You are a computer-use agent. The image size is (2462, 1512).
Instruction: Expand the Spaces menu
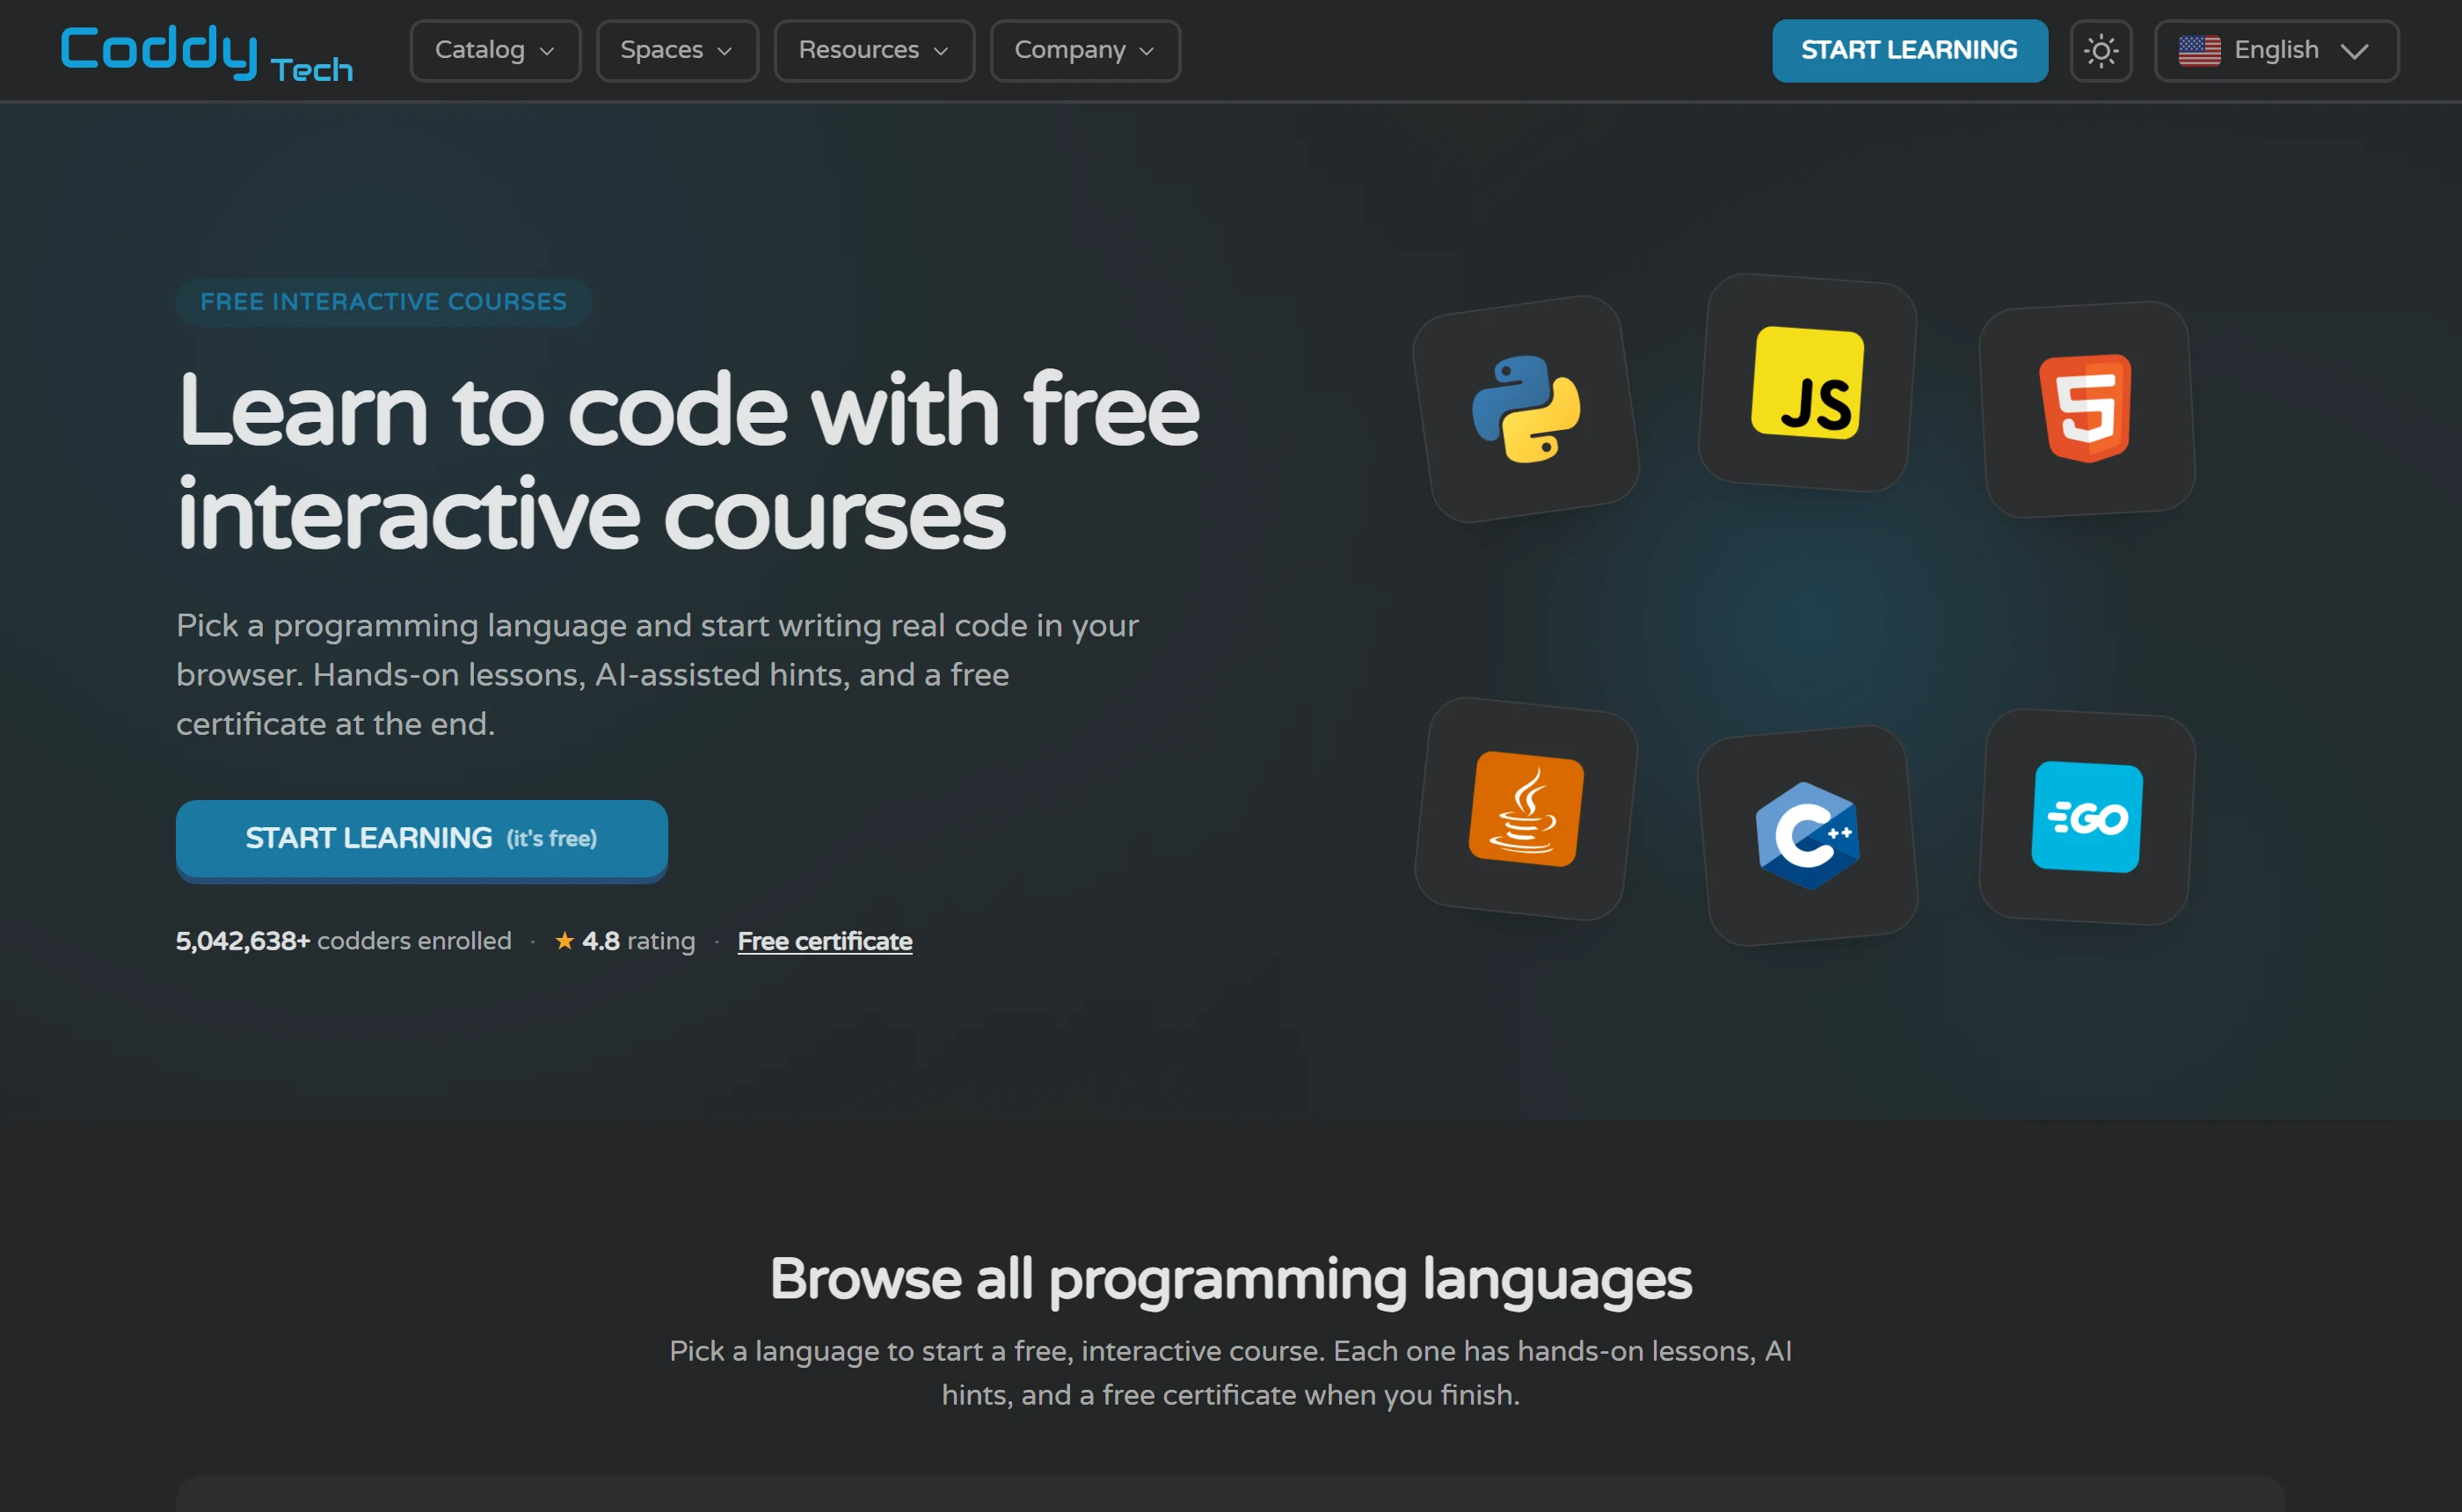[x=677, y=50]
